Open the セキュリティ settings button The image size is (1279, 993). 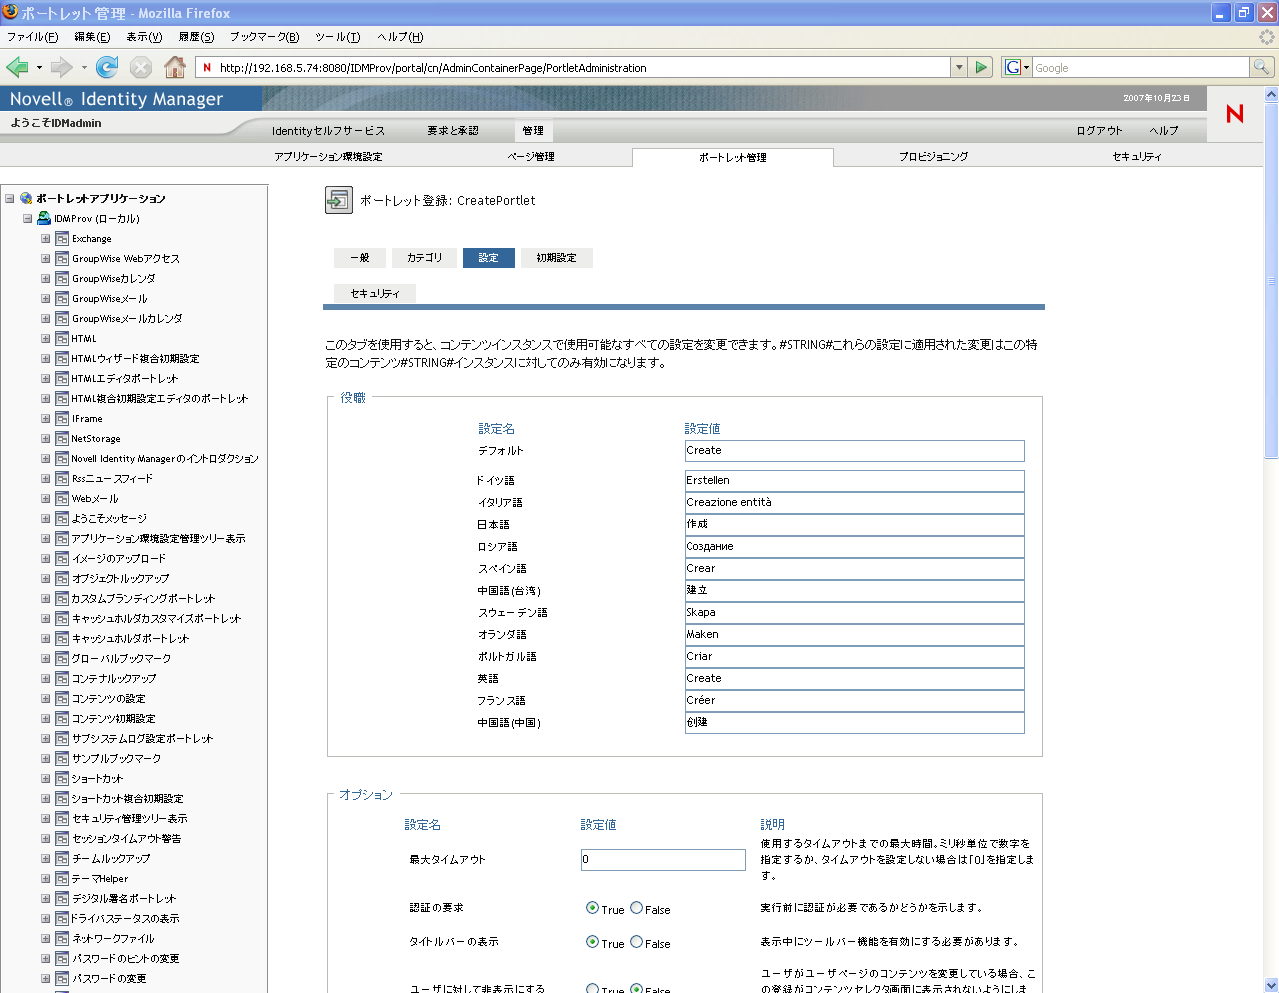[x=375, y=293]
